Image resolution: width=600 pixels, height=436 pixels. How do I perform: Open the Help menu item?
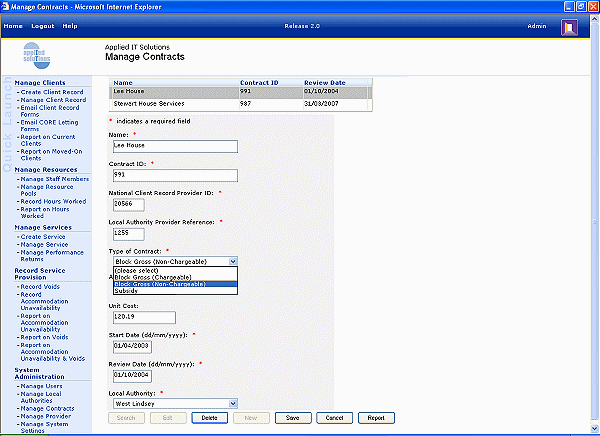pyautogui.click(x=70, y=25)
